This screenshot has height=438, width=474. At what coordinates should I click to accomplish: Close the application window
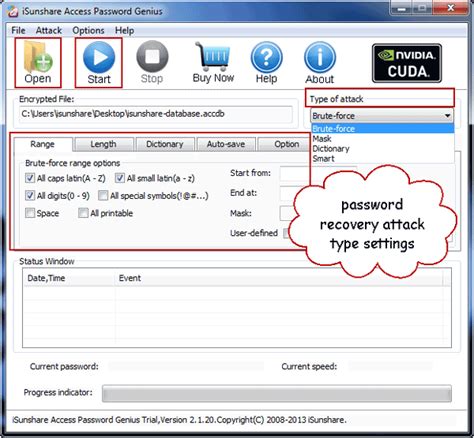[x=451, y=8]
